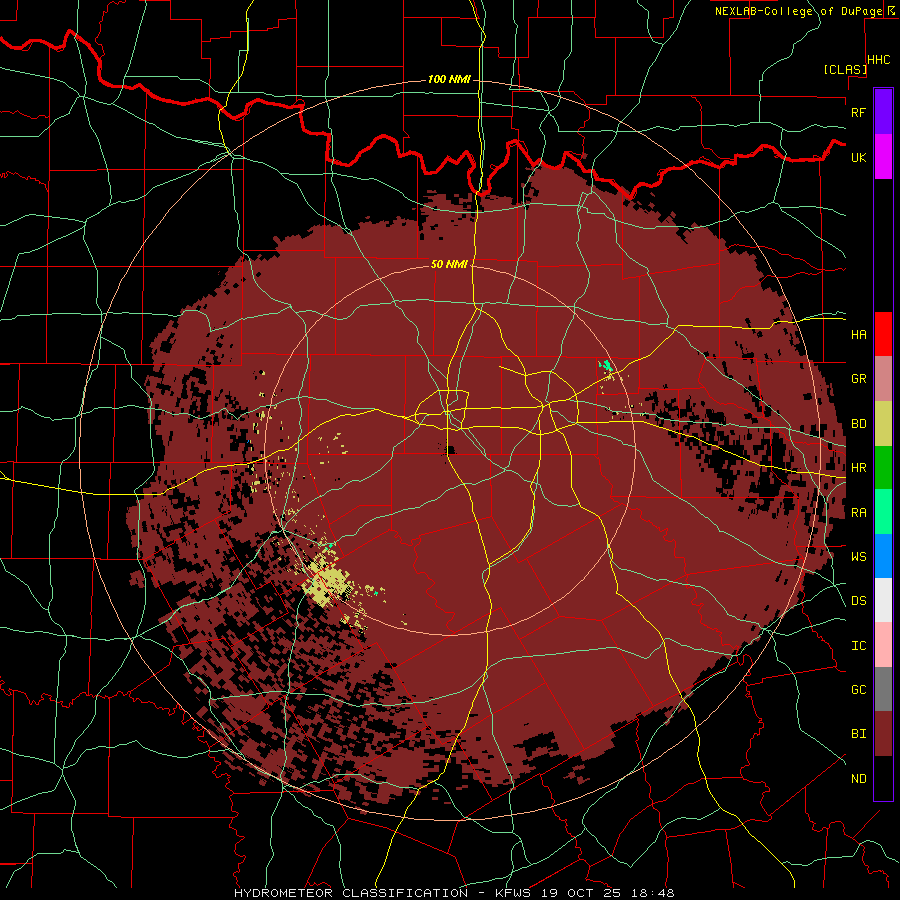Click the [CLAS] units label
This screenshot has height=900, width=900.
point(845,69)
